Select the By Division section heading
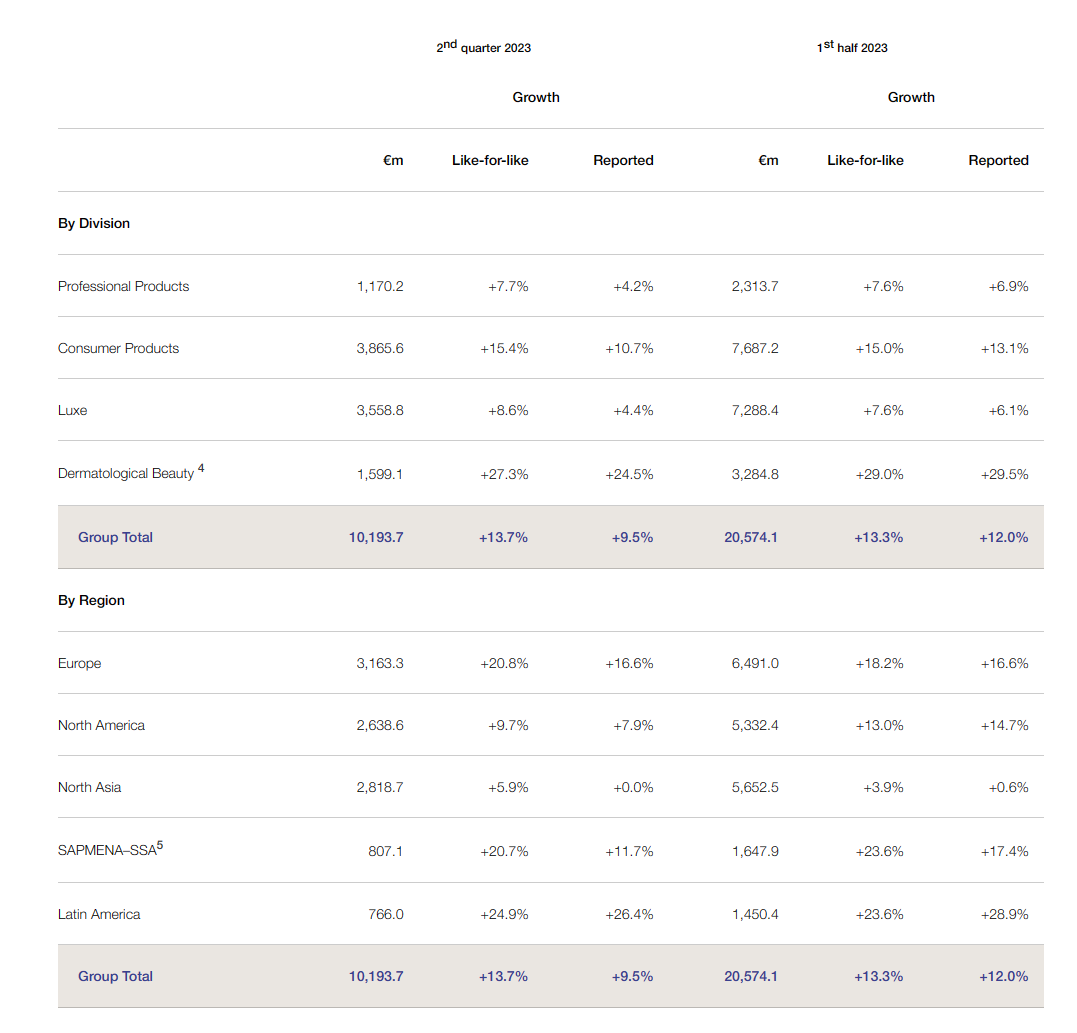The image size is (1077, 1033). click(93, 223)
